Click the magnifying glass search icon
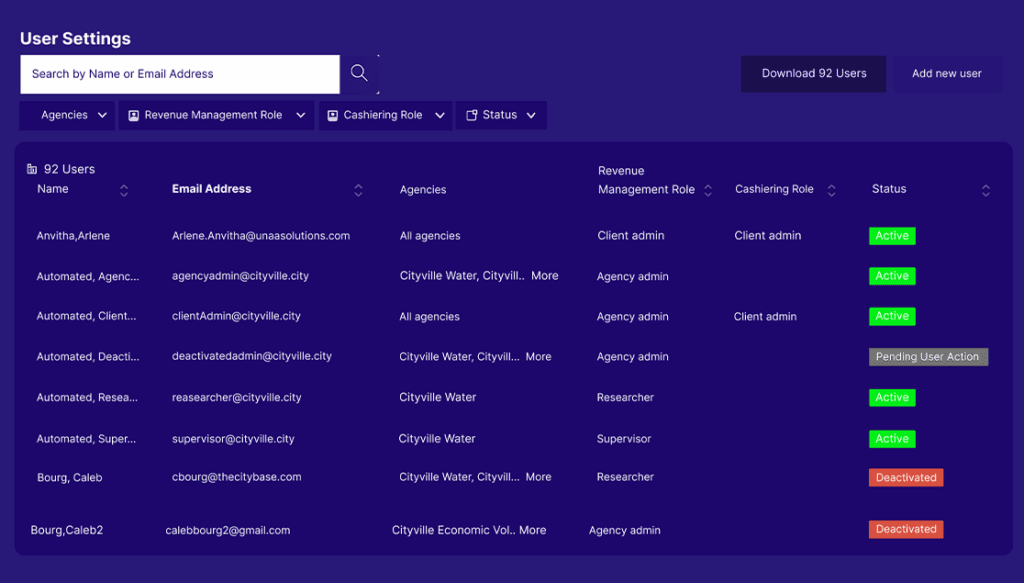1024x583 pixels. [359, 73]
